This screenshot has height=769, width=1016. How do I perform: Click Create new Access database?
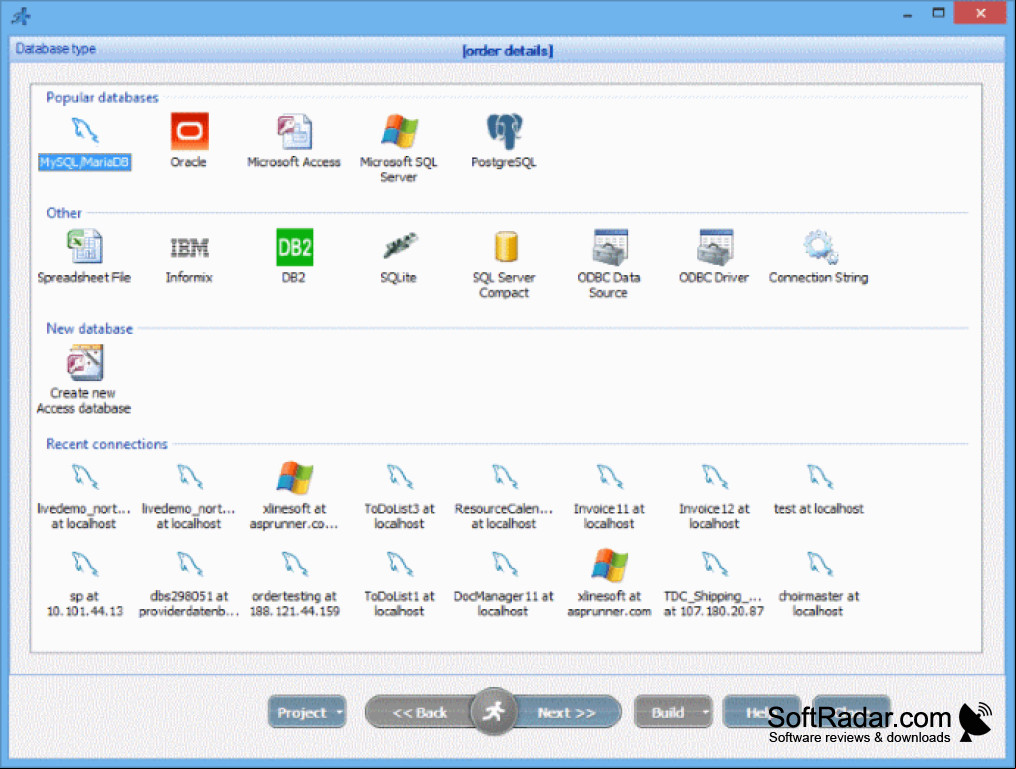[x=84, y=380]
